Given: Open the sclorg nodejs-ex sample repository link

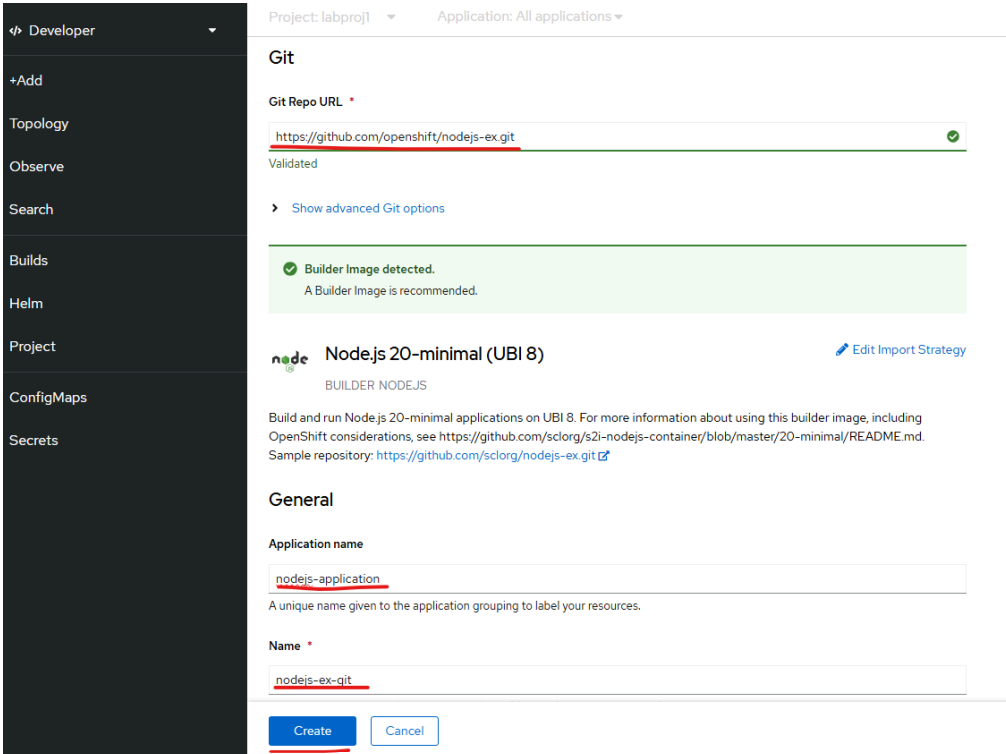Looking at the screenshot, I should coord(485,455).
